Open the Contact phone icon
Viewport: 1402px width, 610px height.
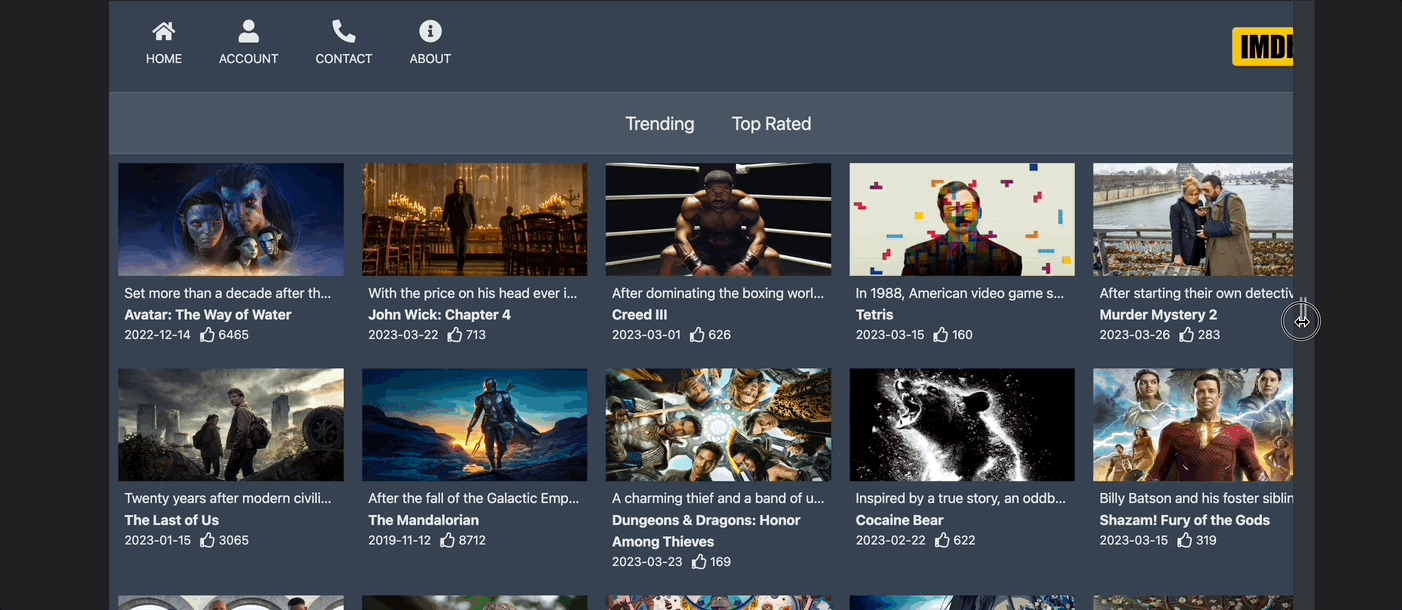pos(344,31)
